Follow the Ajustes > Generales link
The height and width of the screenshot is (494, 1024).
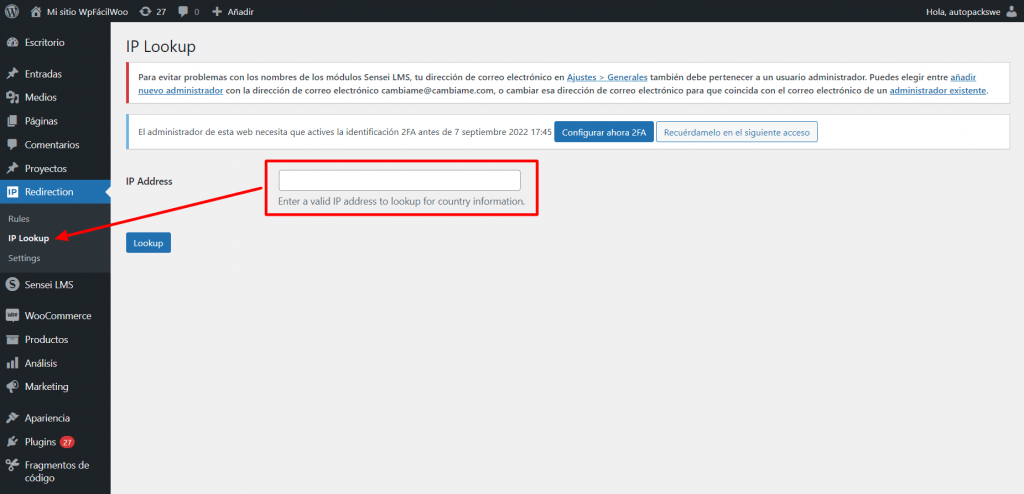click(x=607, y=76)
